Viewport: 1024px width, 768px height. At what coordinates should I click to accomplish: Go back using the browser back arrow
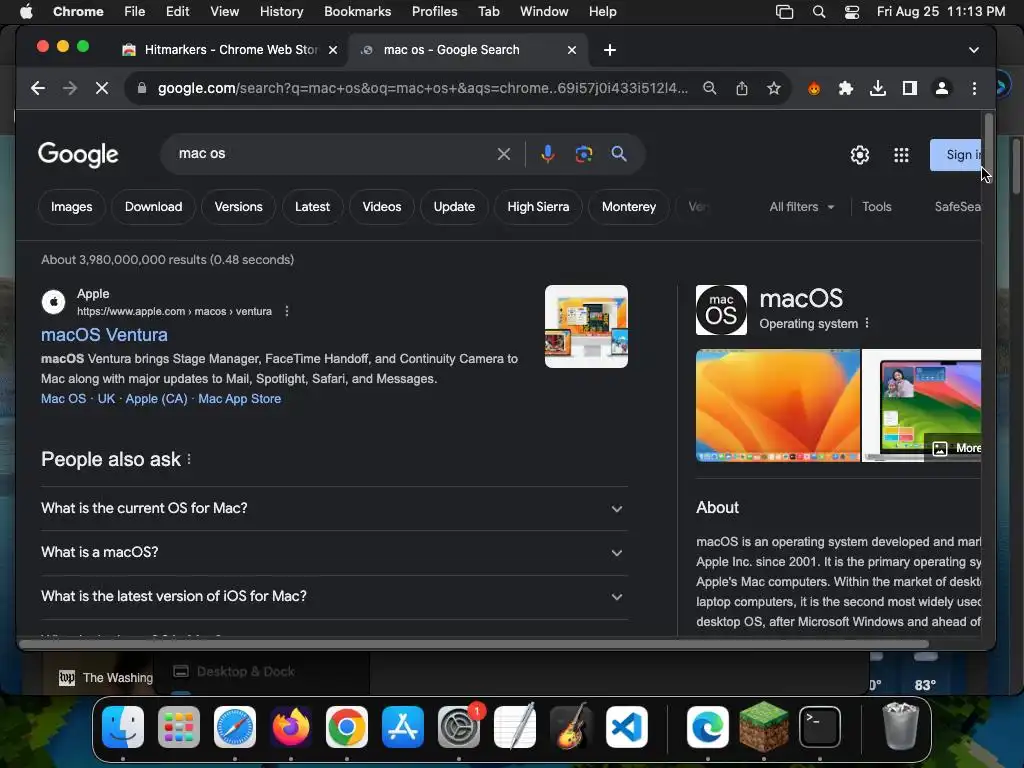point(37,88)
